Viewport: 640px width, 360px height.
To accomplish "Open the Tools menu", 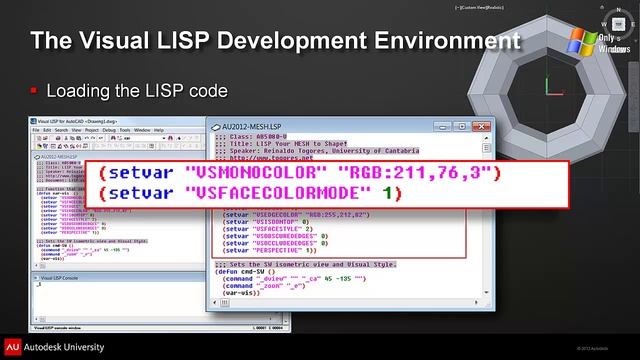I will [x=125, y=130].
